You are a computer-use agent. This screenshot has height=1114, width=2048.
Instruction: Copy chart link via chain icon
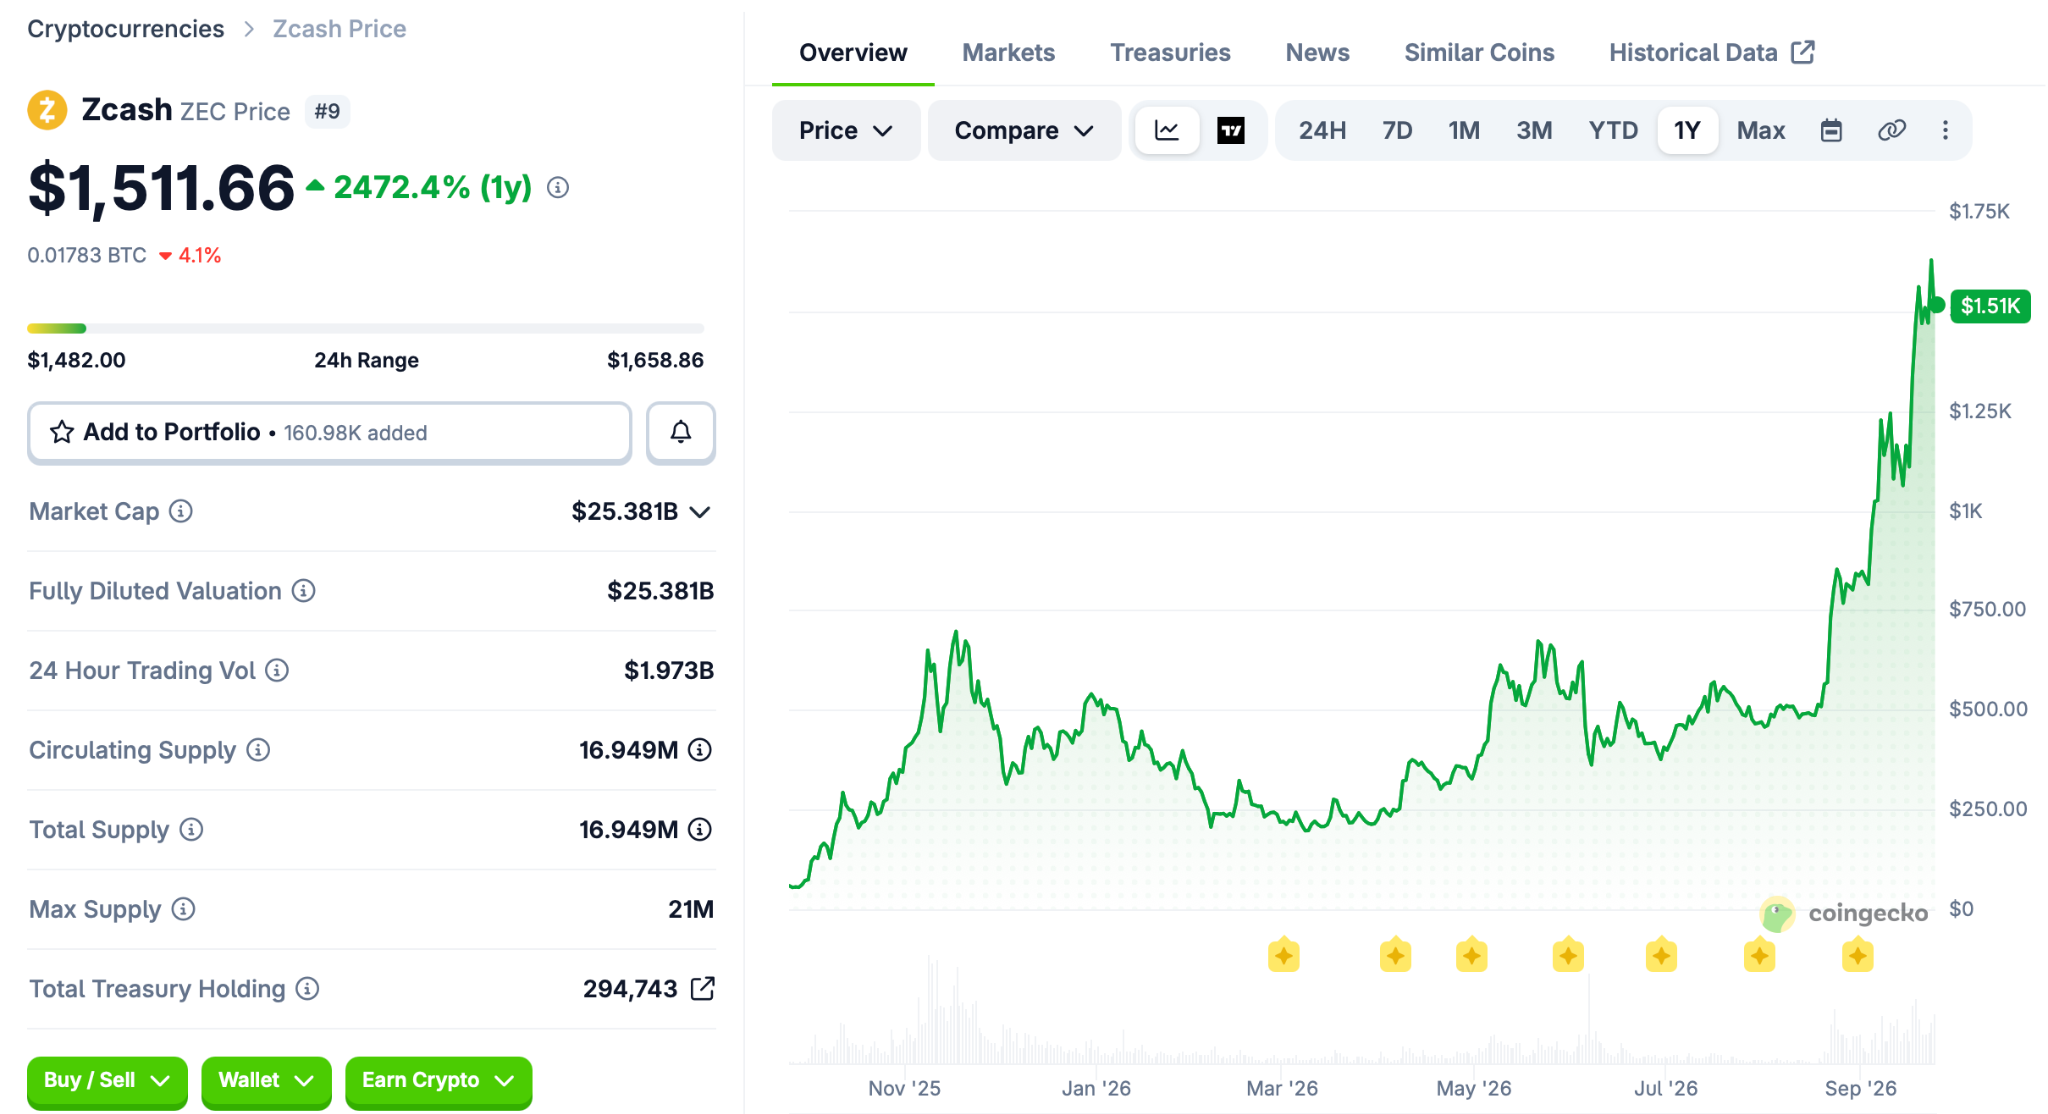[x=1891, y=130]
